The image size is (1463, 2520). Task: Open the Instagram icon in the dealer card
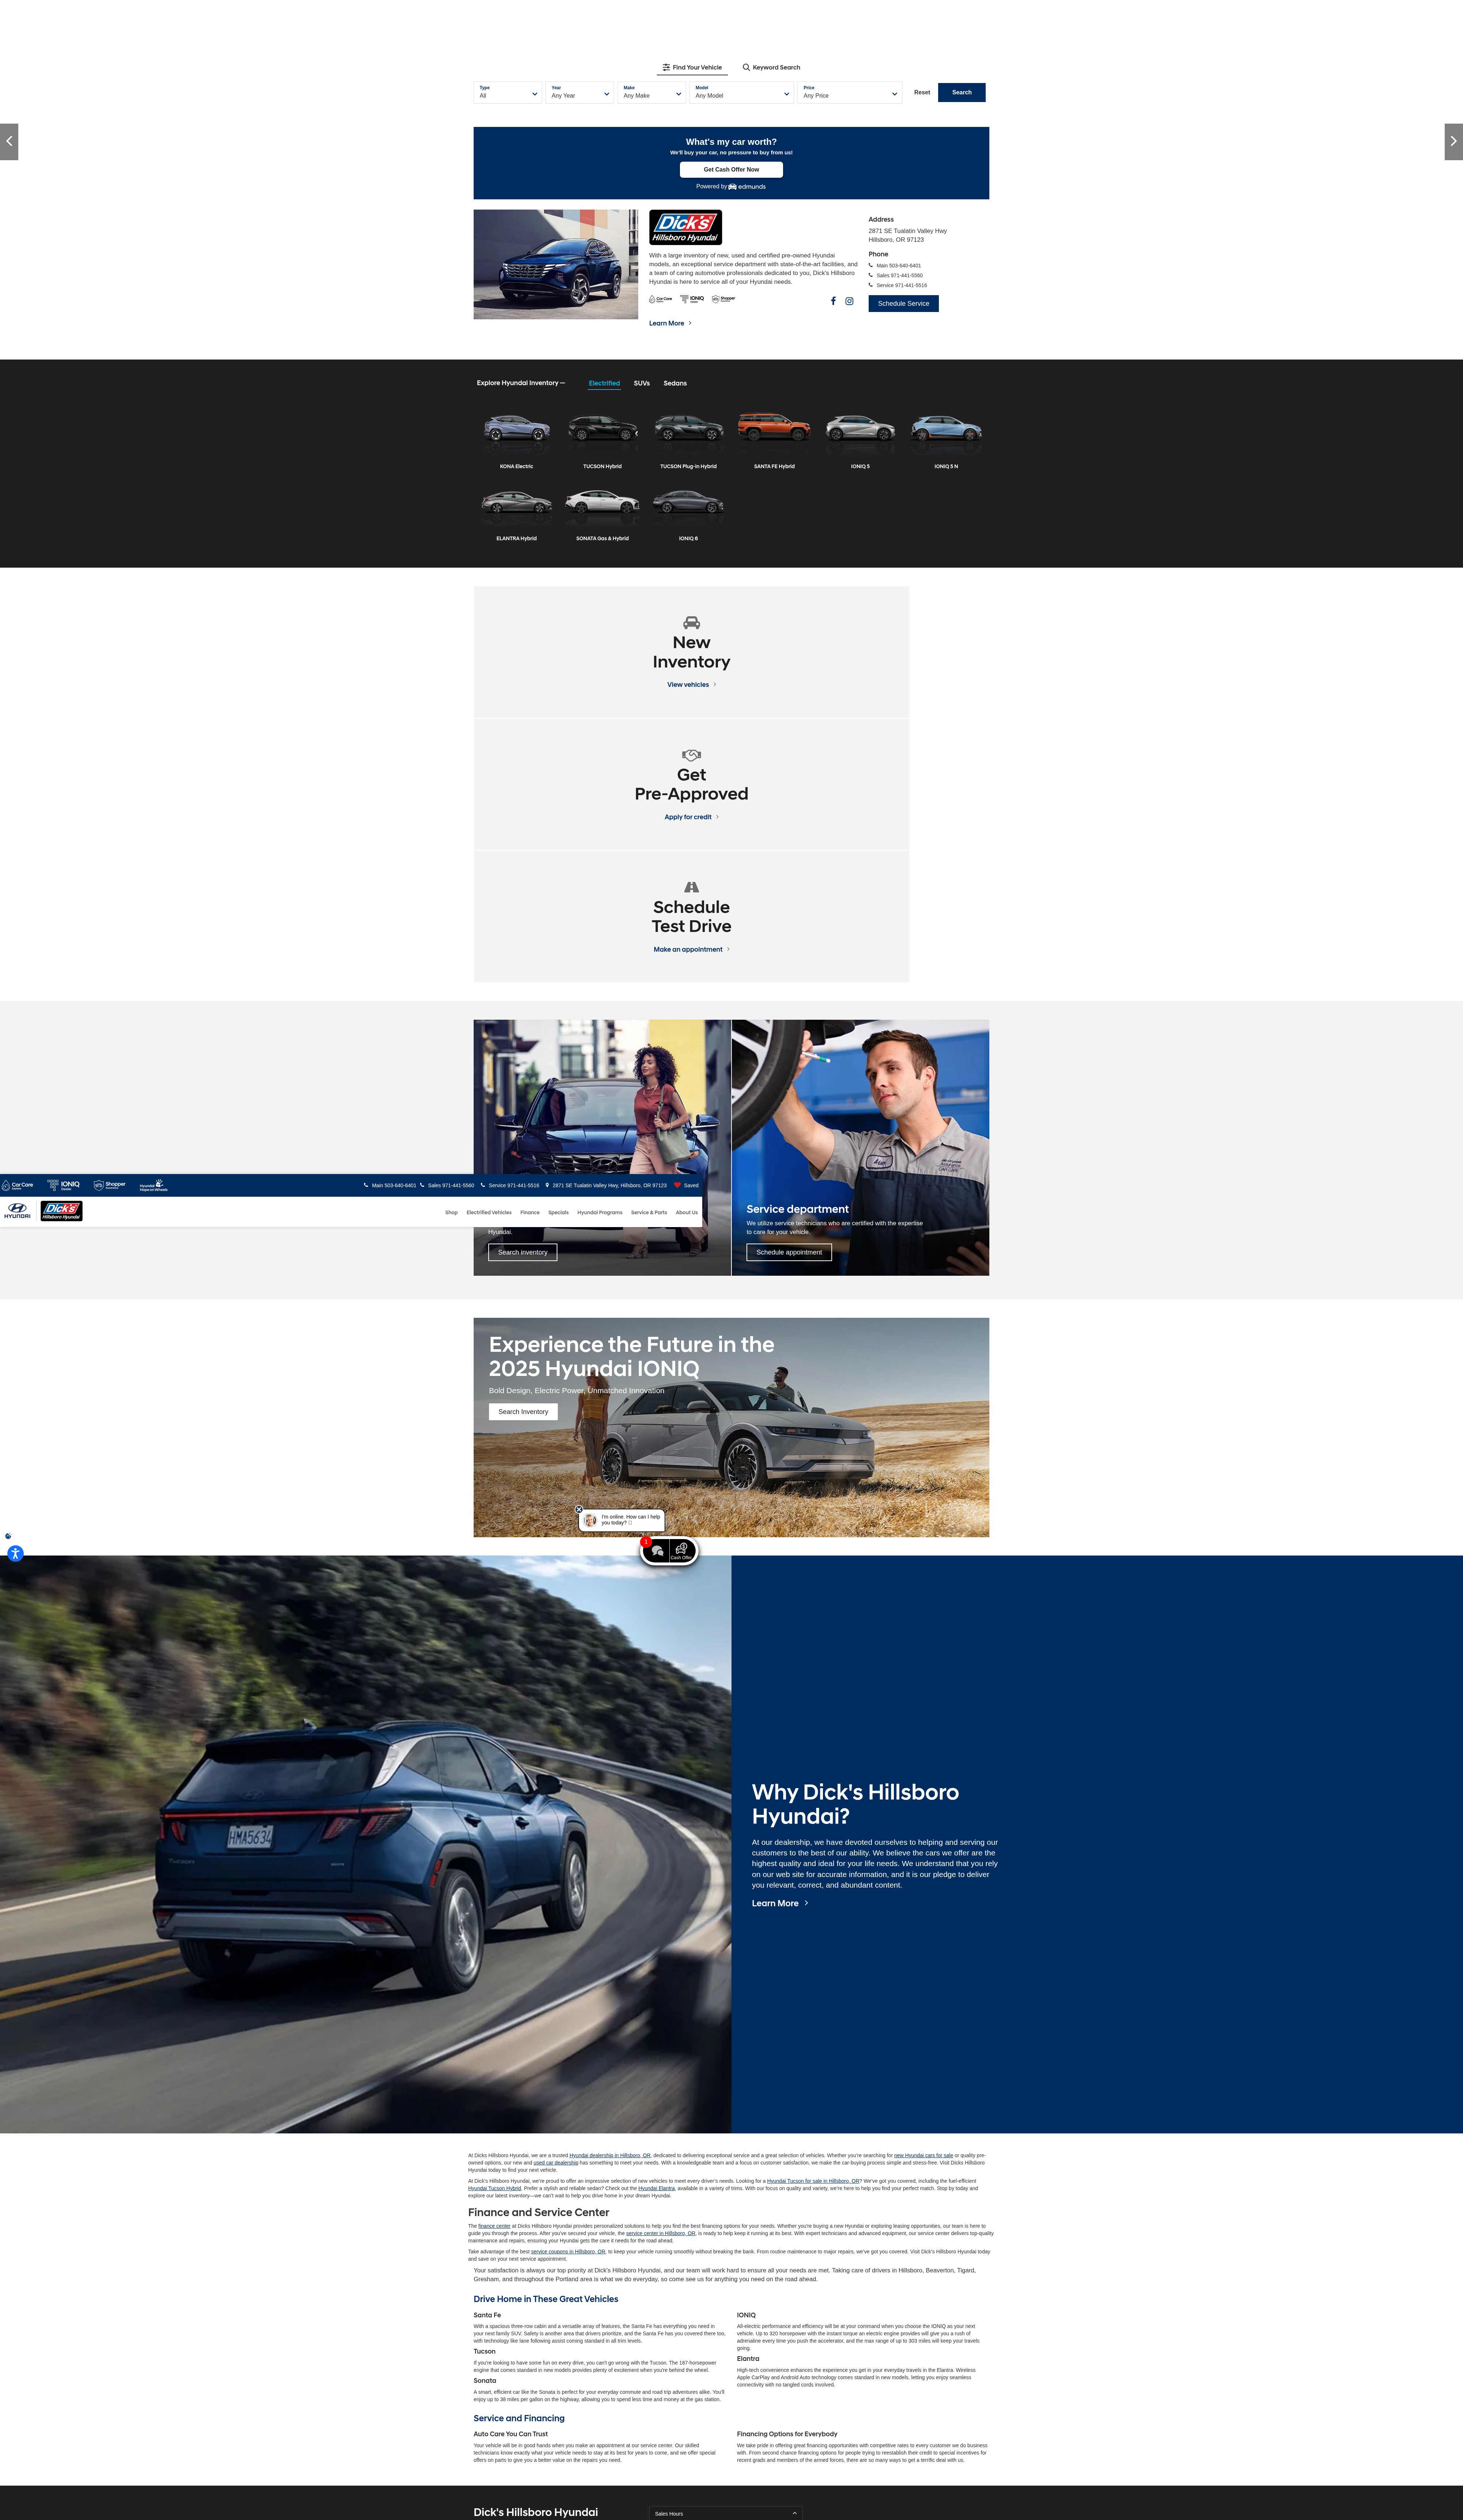pos(849,301)
